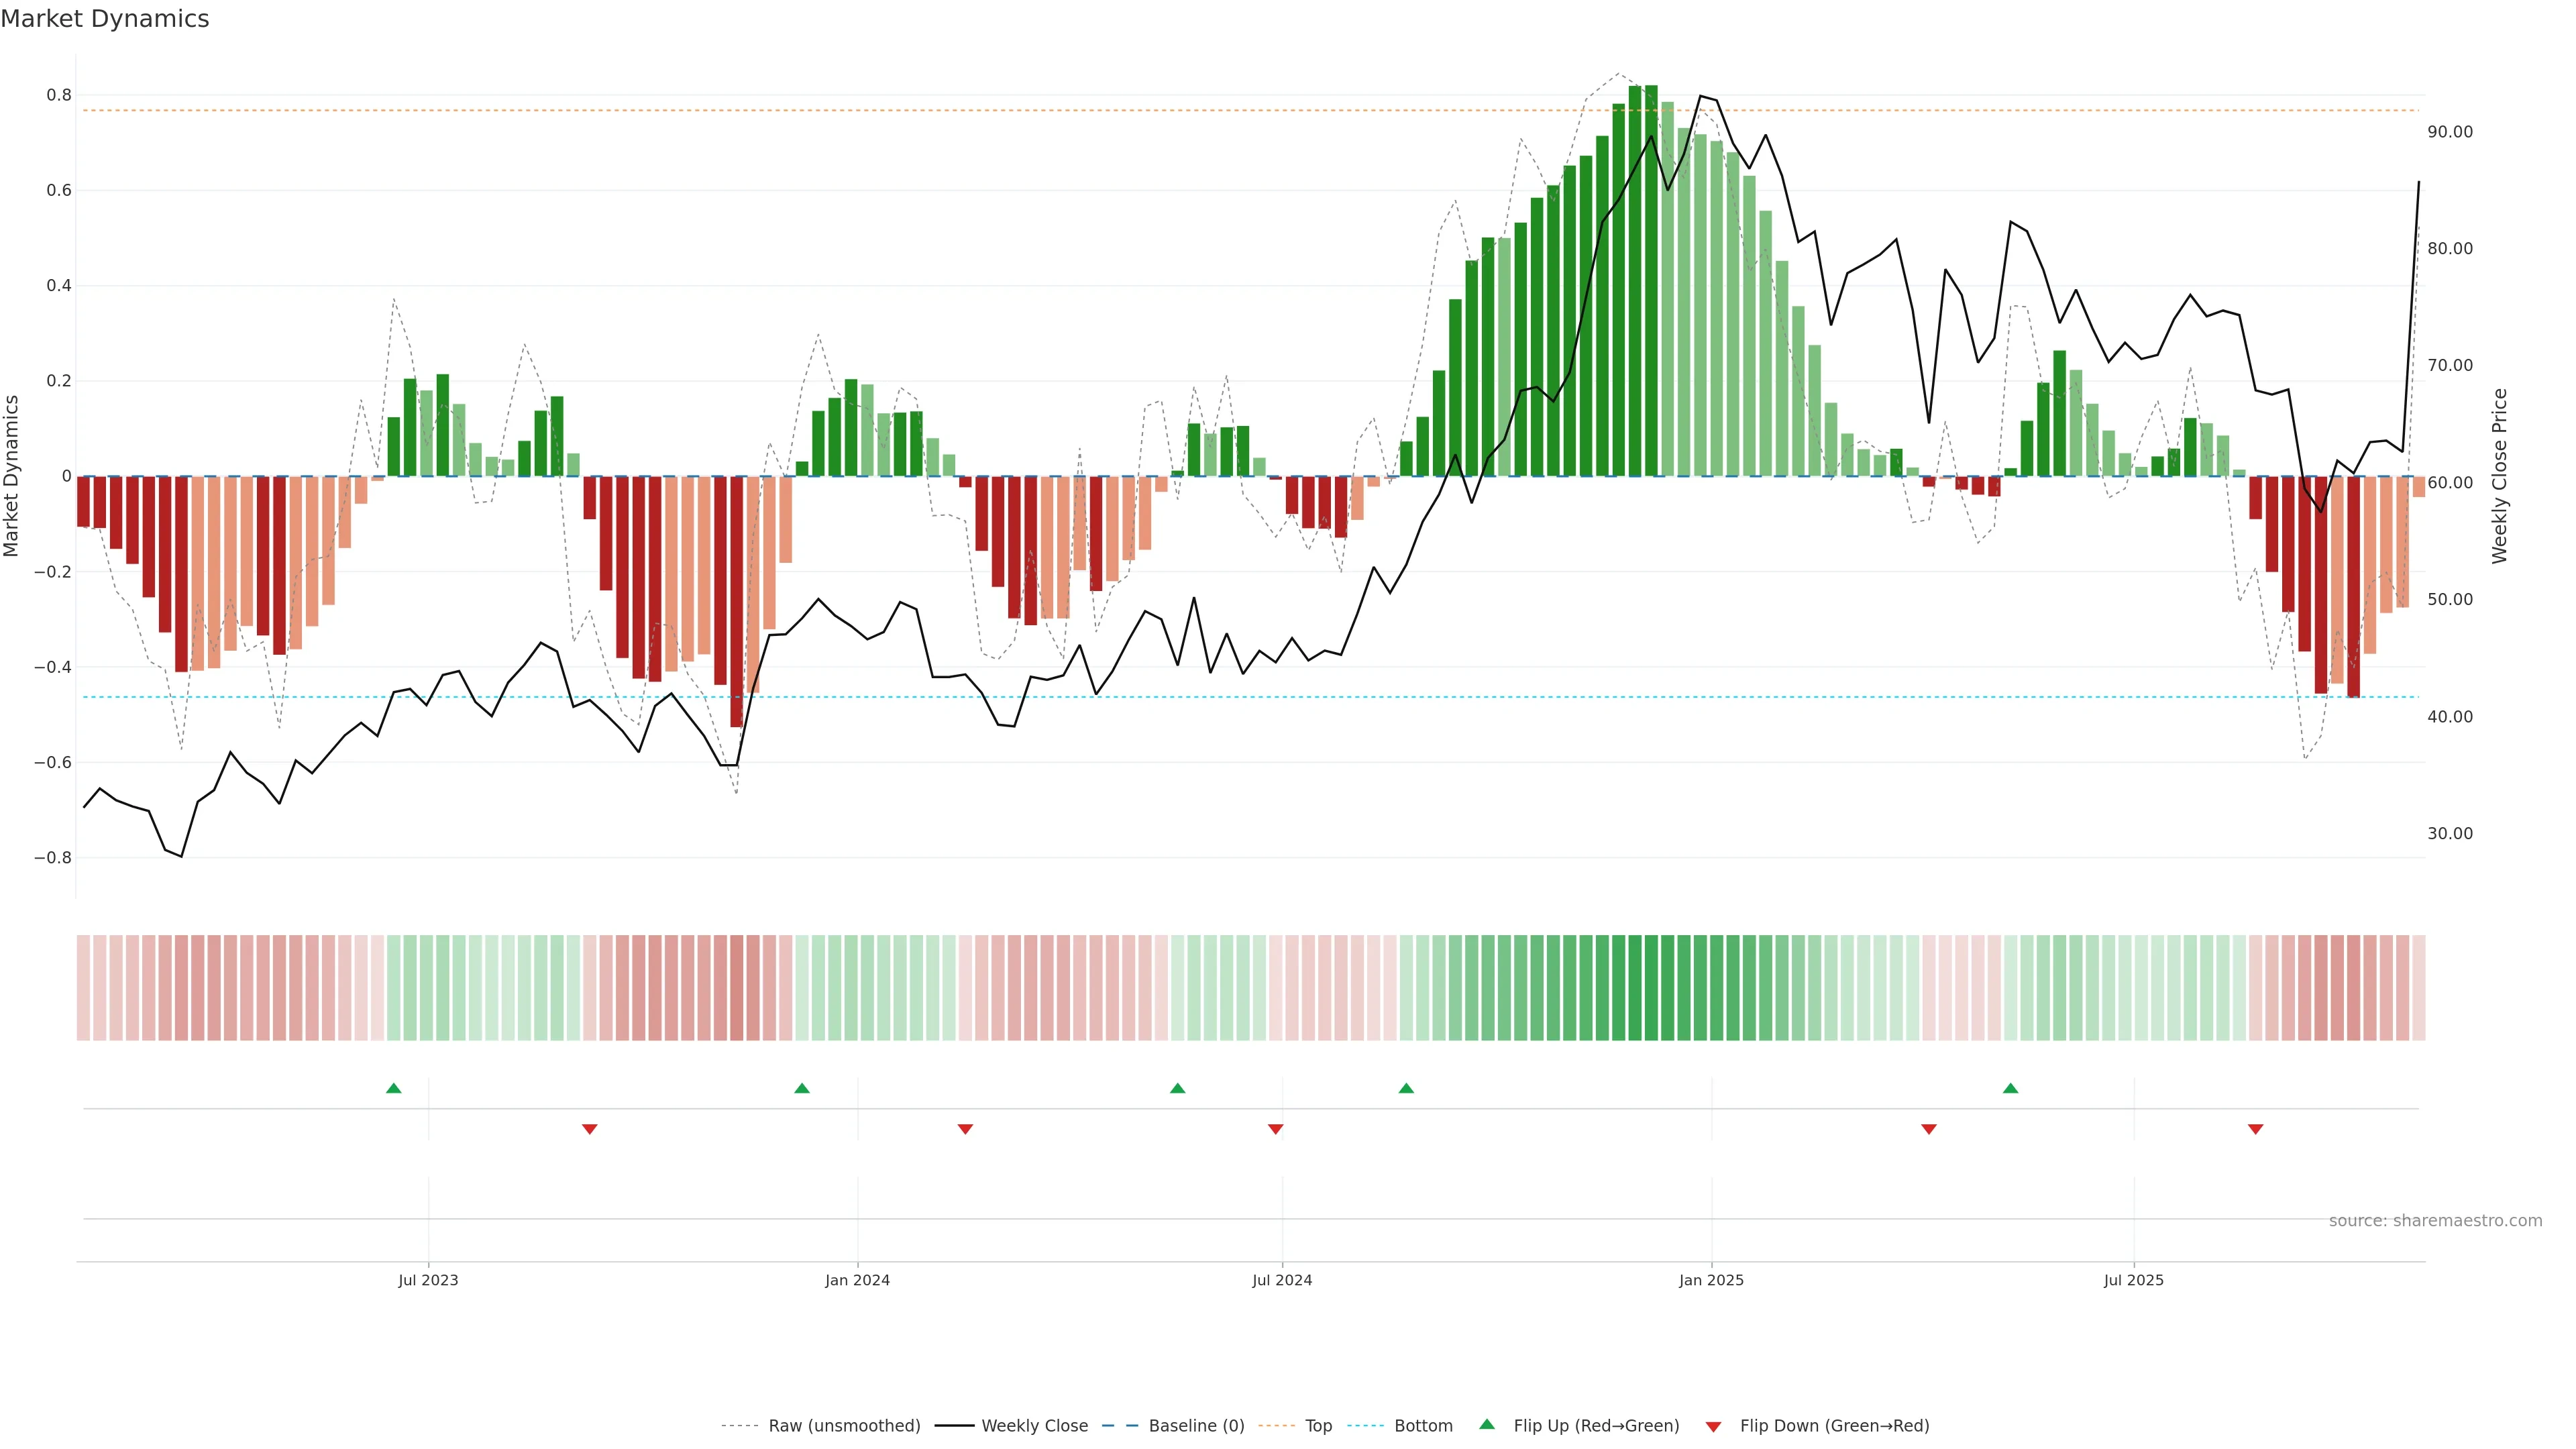The image size is (2576, 1449).
Task: Click the Jul 2024 x-axis label
Action: (x=1282, y=1280)
